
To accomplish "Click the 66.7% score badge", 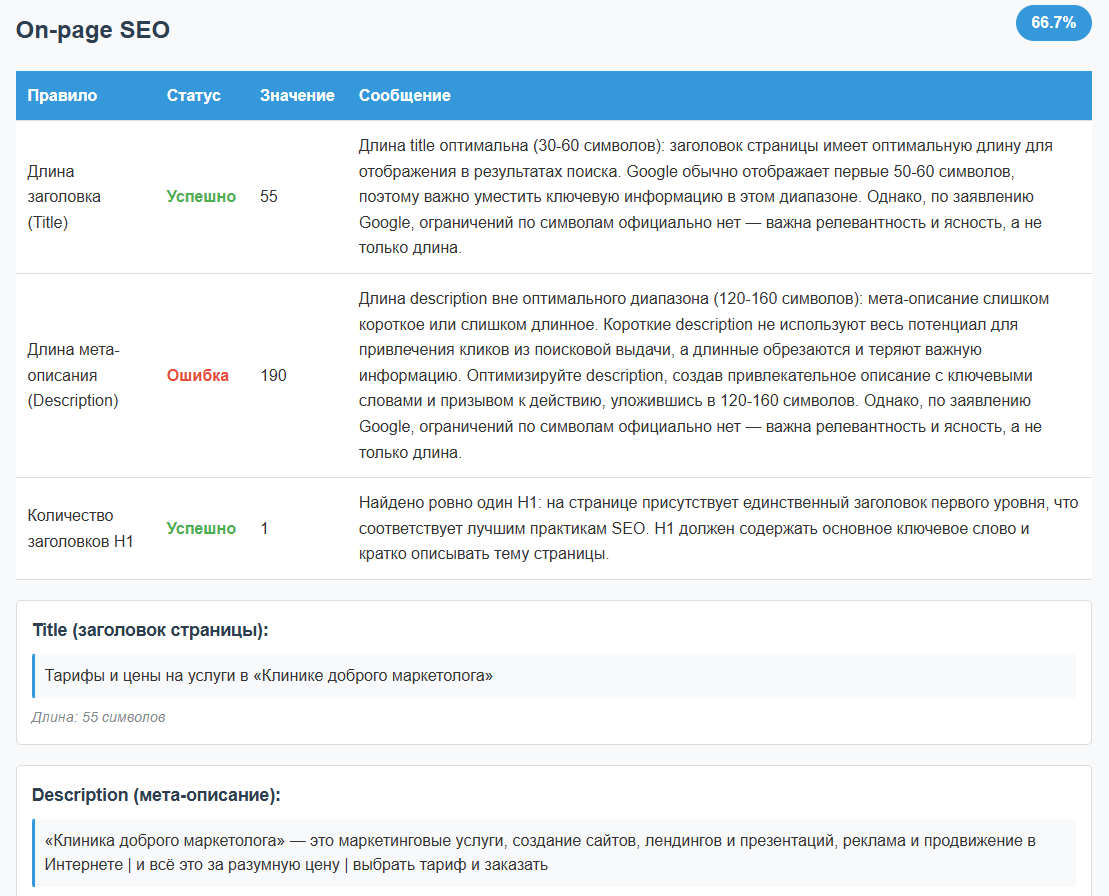I will point(1053,23).
